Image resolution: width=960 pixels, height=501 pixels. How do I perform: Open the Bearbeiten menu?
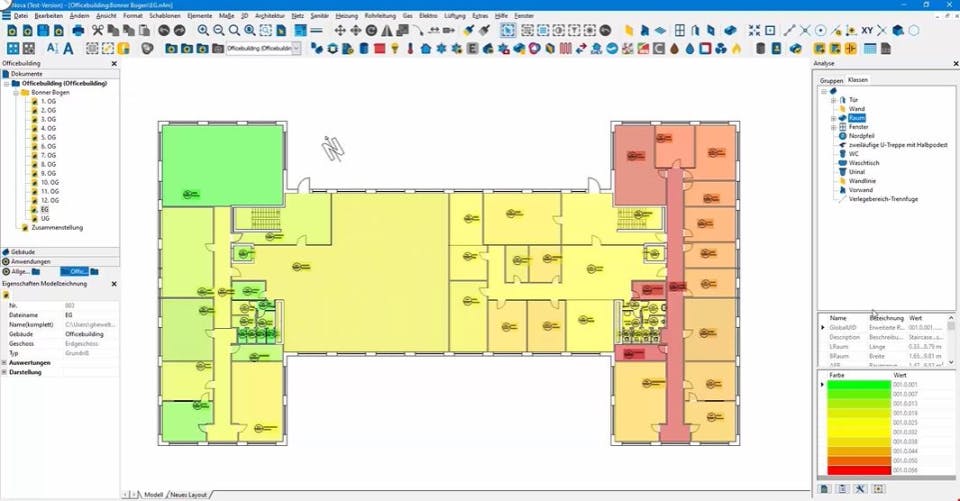pyautogui.click(x=48, y=15)
